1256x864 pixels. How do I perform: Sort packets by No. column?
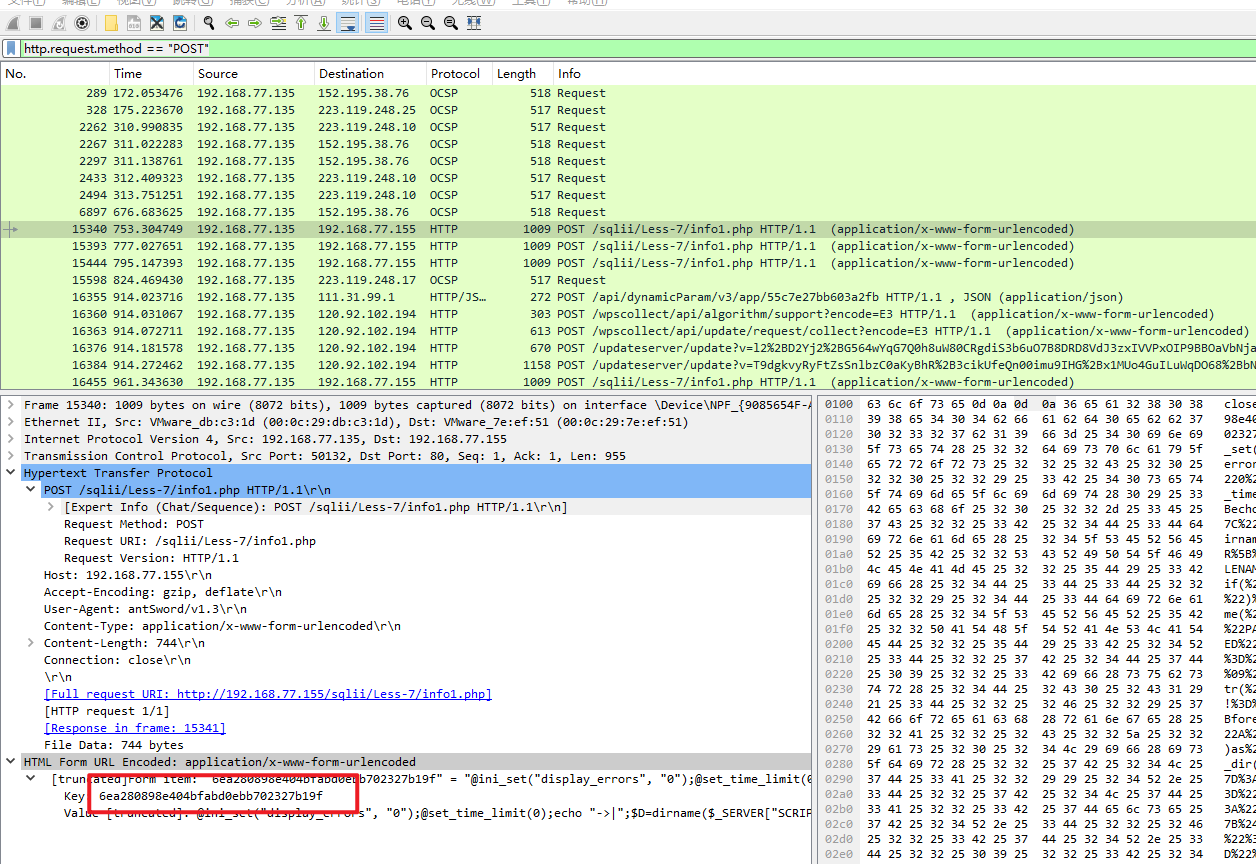[55, 73]
